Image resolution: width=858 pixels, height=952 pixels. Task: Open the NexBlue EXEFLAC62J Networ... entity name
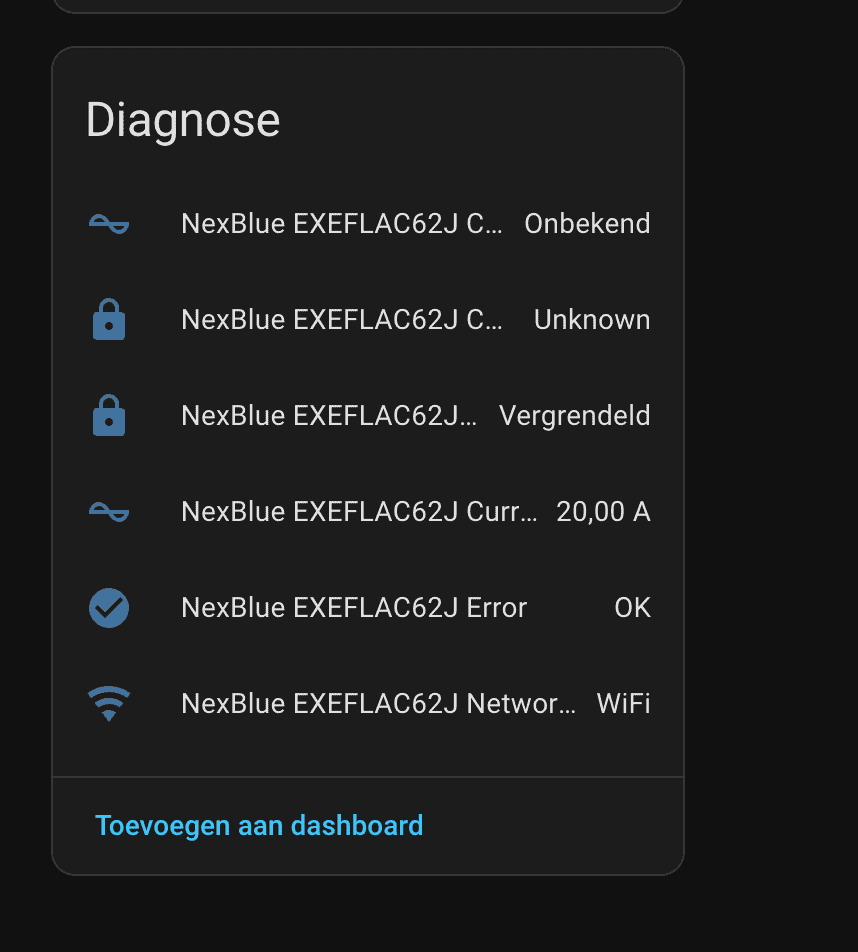pyautogui.click(x=378, y=704)
